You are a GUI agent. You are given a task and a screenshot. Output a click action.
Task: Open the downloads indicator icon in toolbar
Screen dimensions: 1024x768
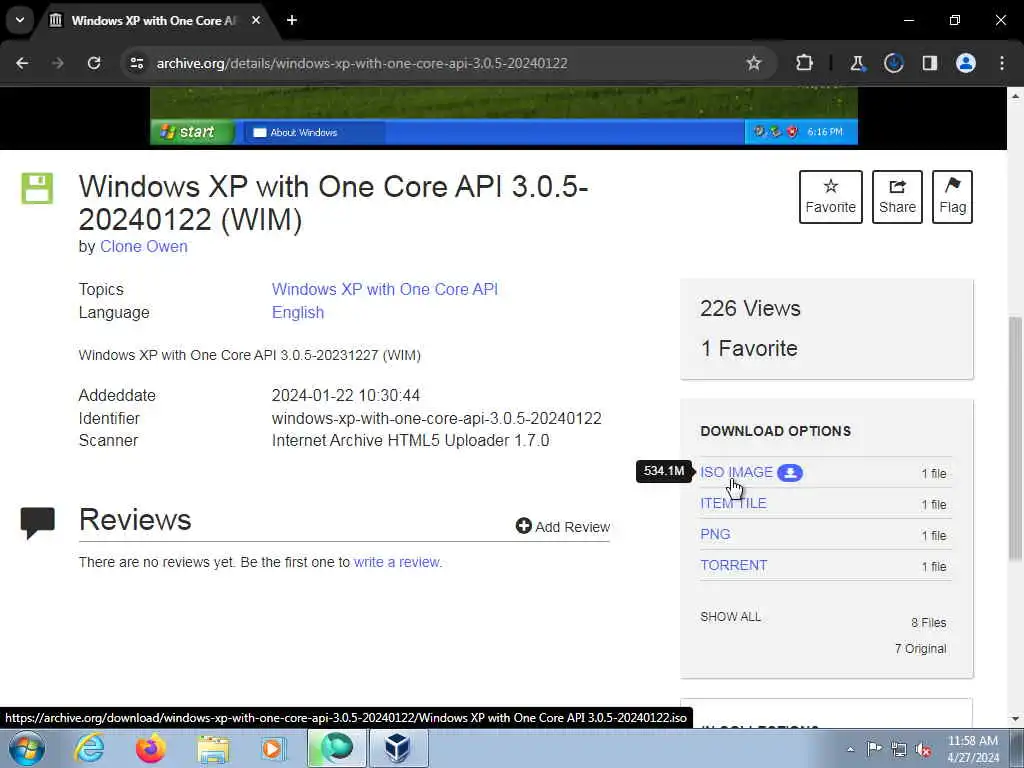(x=893, y=63)
